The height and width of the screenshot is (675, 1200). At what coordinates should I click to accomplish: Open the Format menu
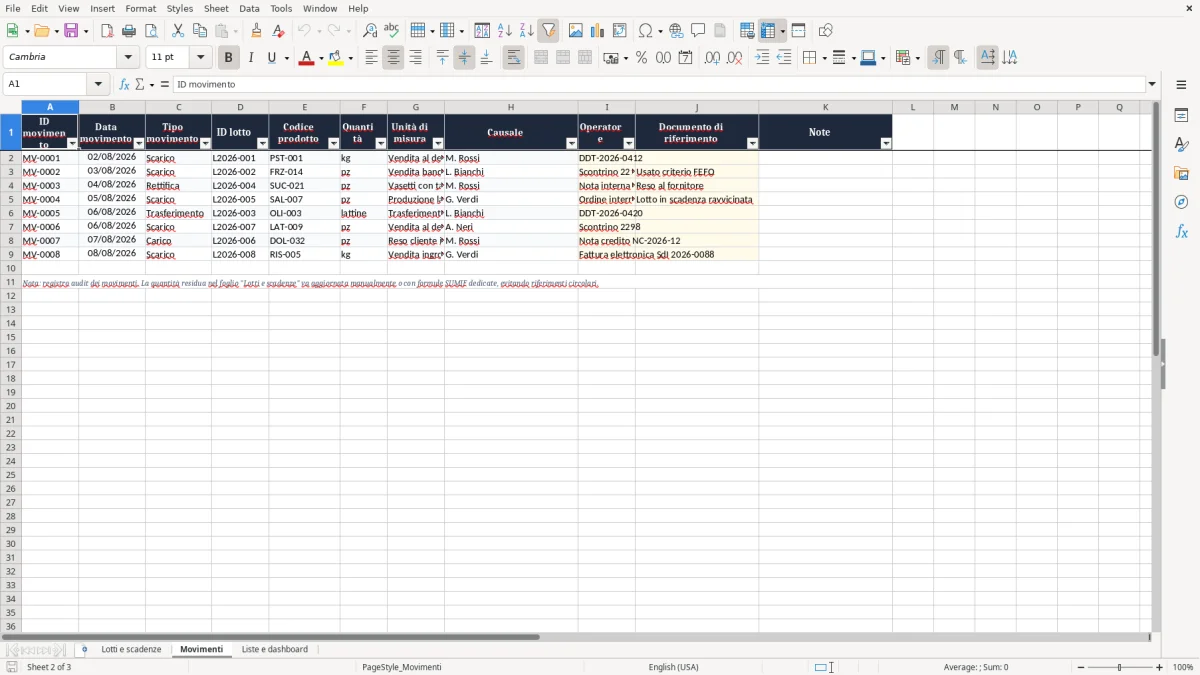pos(141,8)
